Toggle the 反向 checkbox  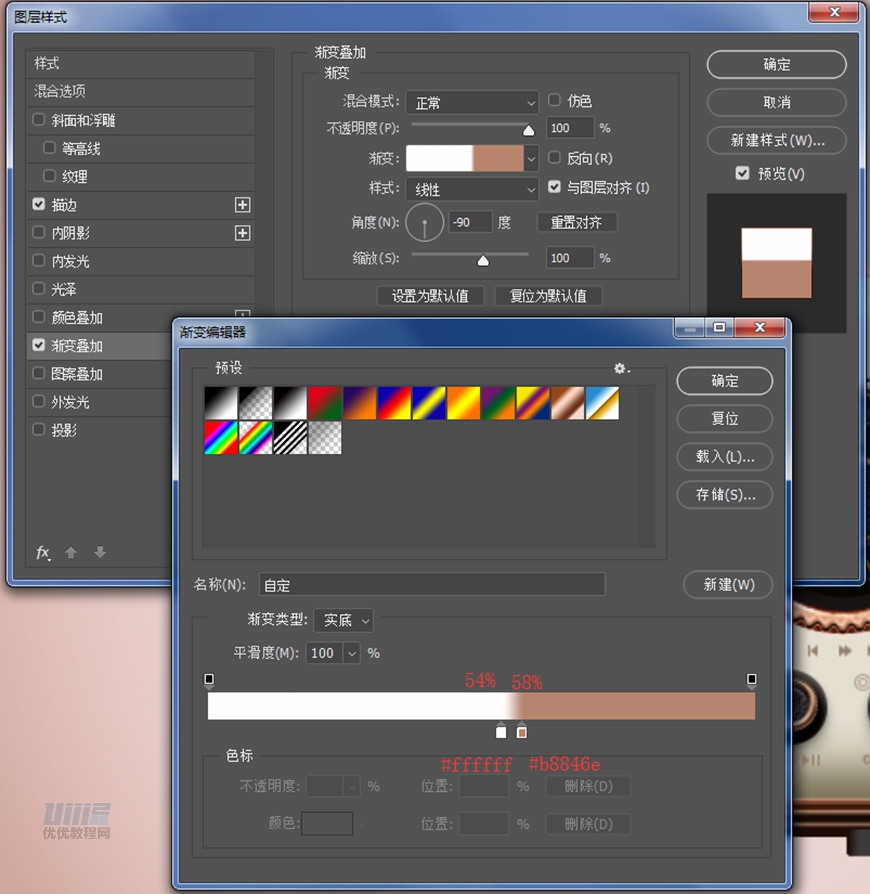(555, 158)
